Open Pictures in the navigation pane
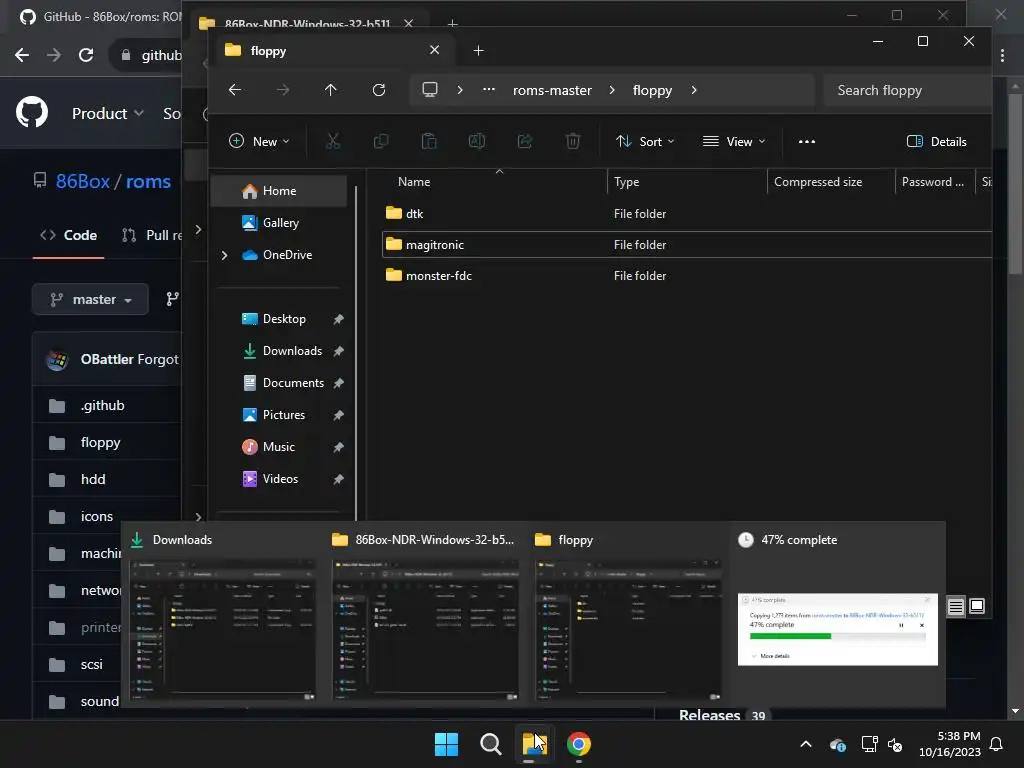The height and width of the screenshot is (768, 1024). tap(283, 415)
